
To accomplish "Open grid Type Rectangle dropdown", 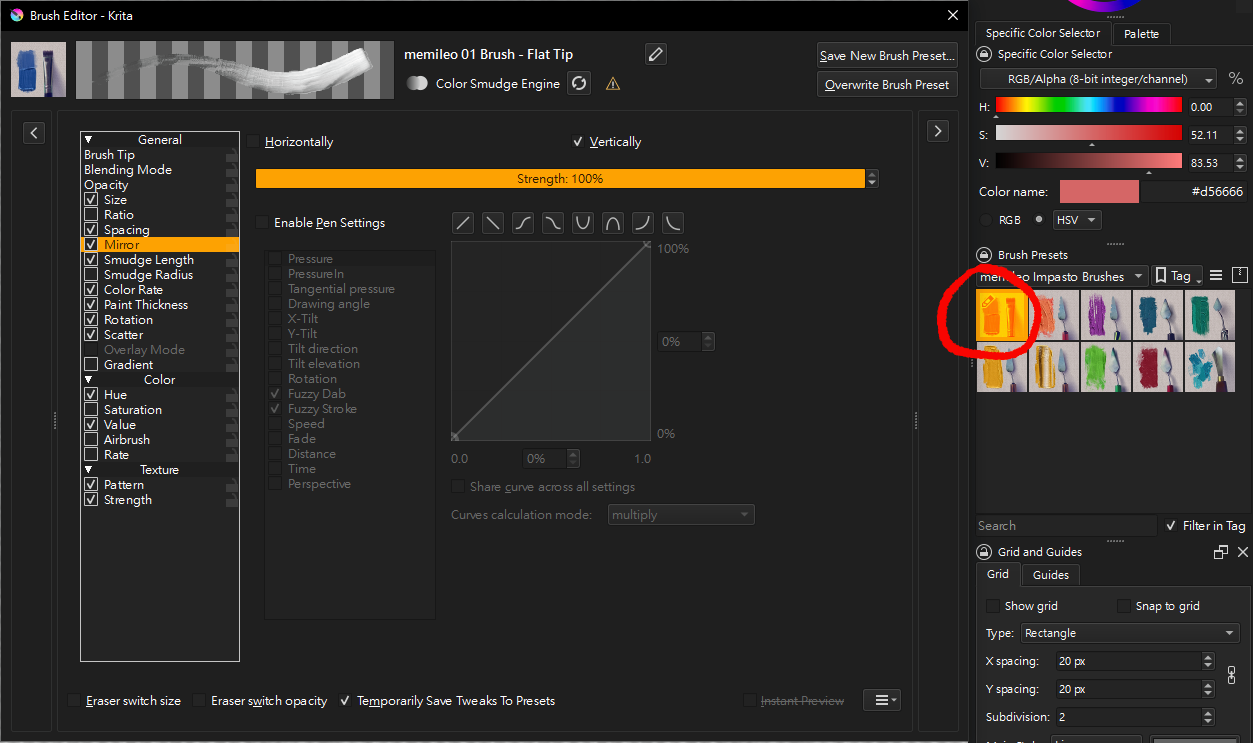I will [1129, 633].
